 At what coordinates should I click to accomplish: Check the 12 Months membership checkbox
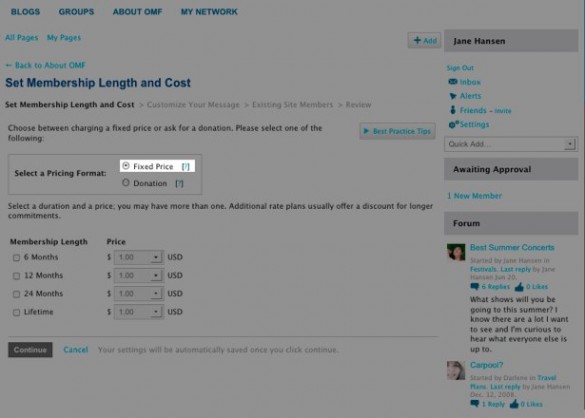tap(16, 276)
